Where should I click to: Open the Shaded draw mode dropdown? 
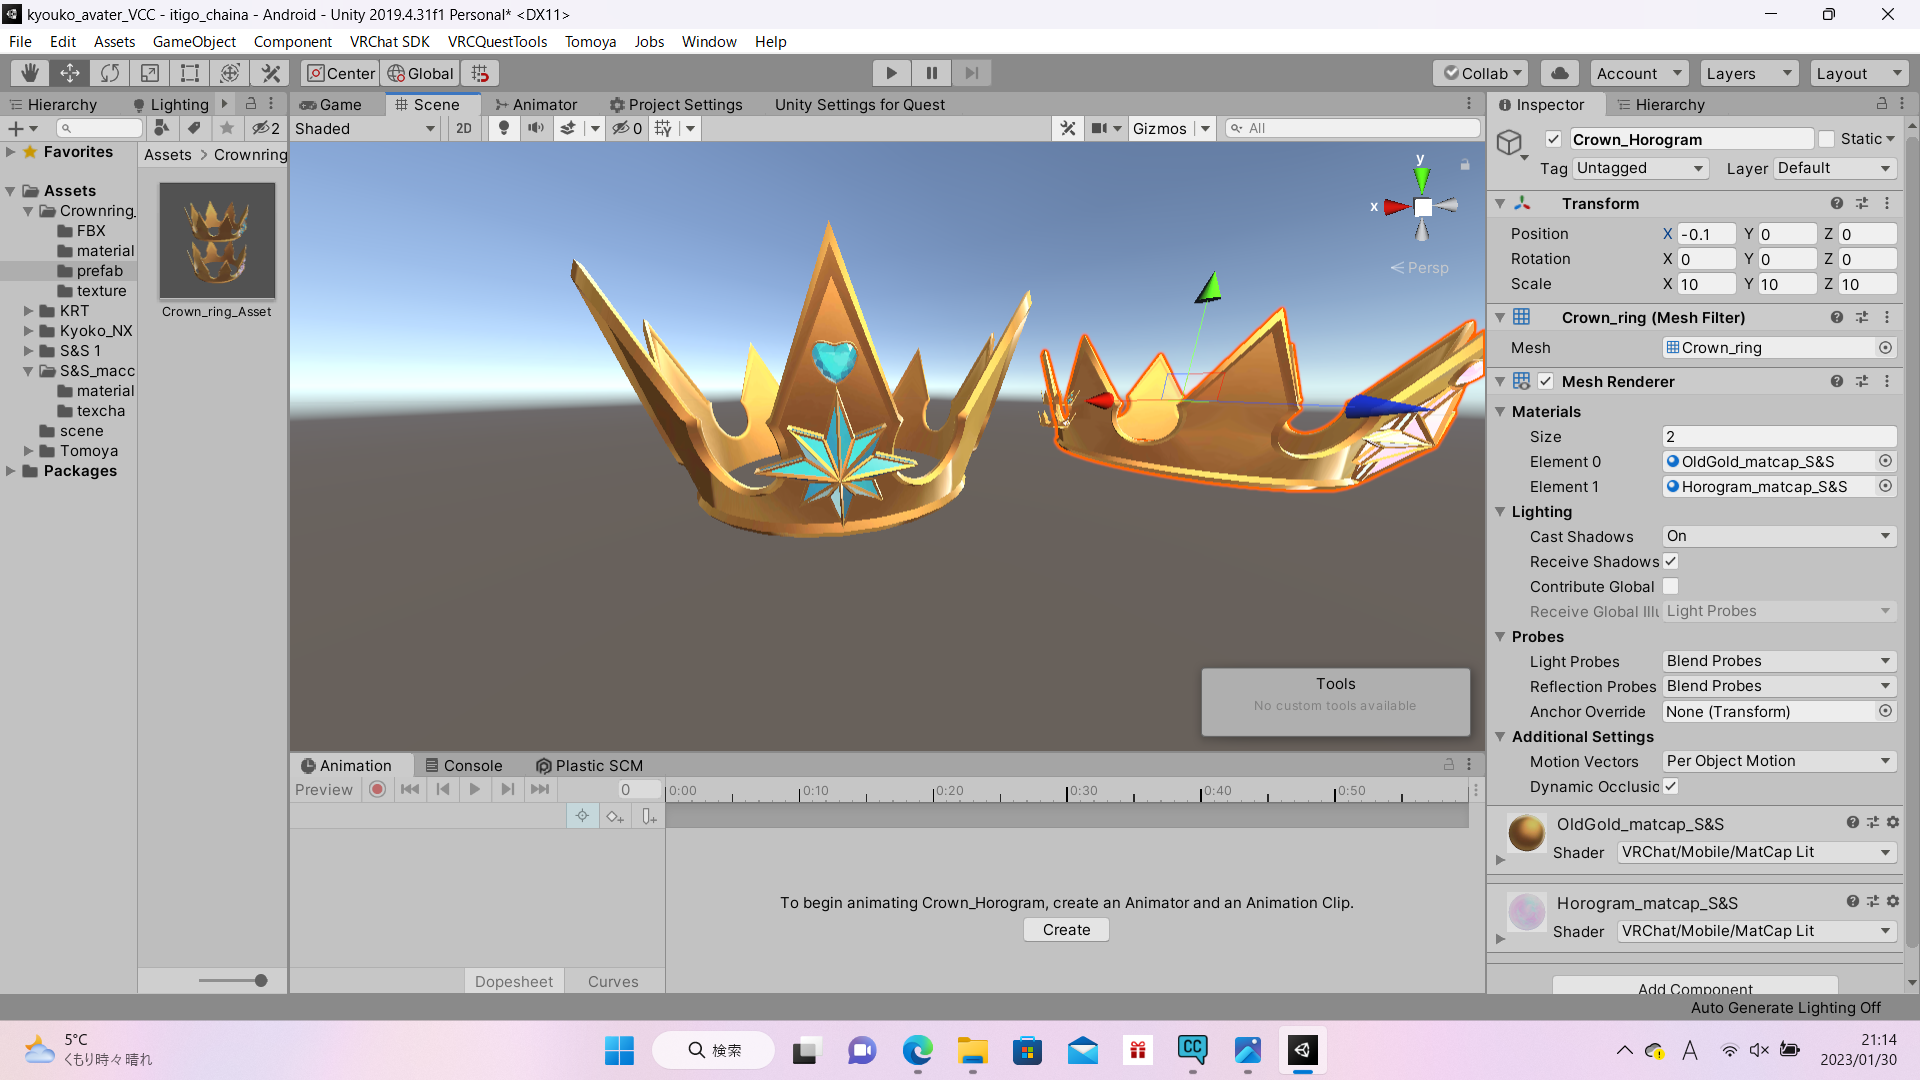[x=365, y=128]
